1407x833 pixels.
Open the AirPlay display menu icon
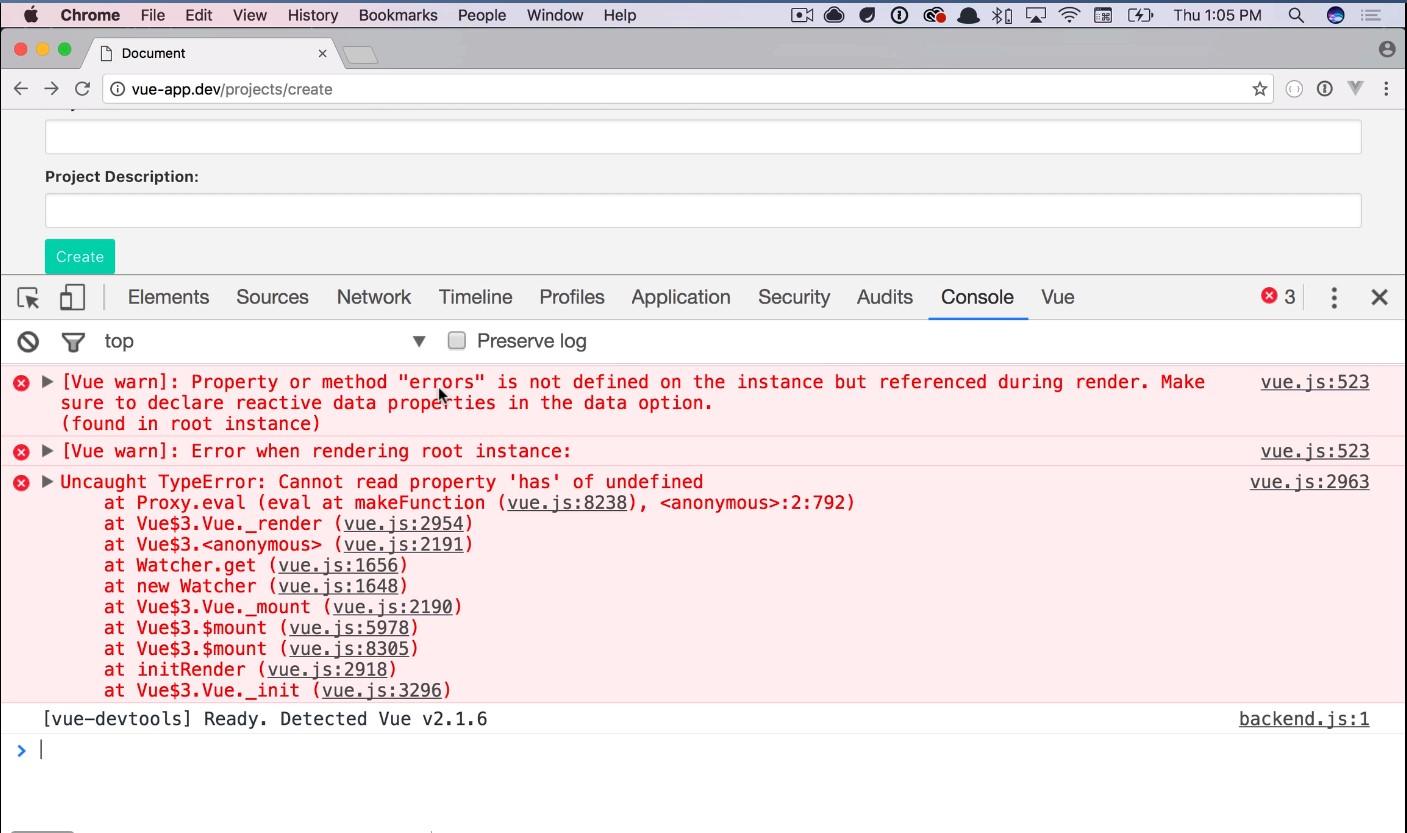(x=1036, y=15)
